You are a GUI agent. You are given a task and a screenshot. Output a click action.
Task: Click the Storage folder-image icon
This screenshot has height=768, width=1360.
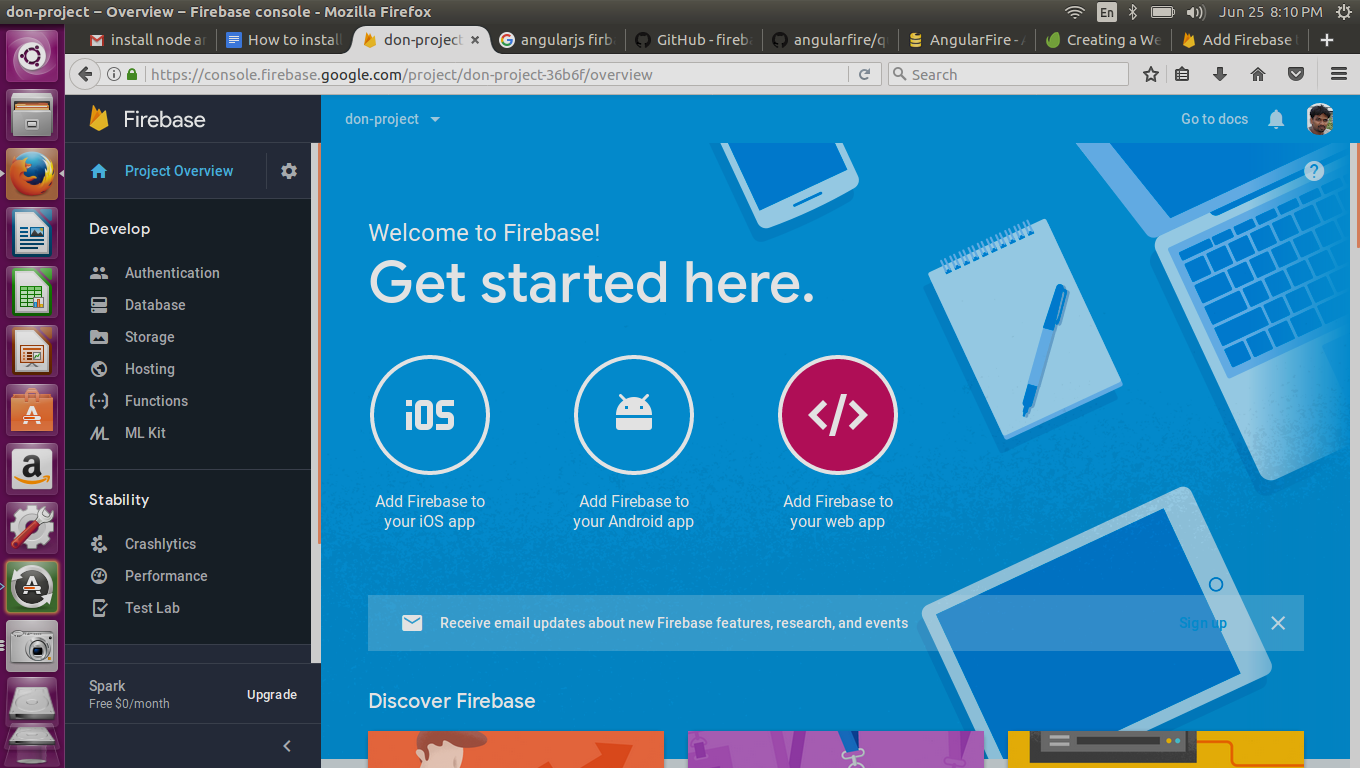pyautogui.click(x=99, y=337)
